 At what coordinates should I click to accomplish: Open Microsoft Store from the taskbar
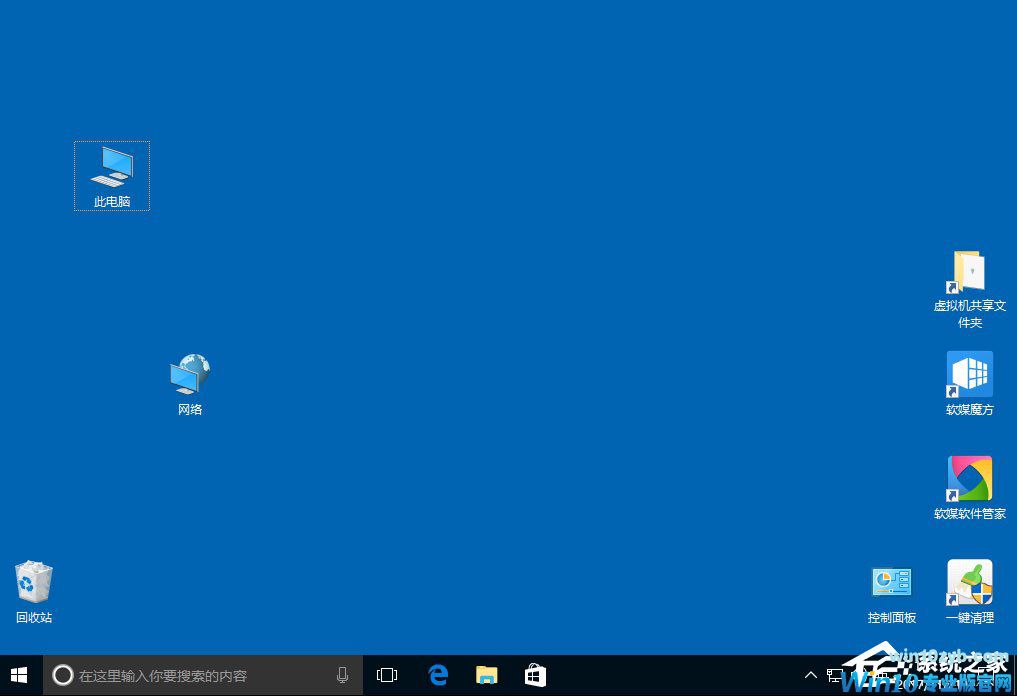click(535, 675)
